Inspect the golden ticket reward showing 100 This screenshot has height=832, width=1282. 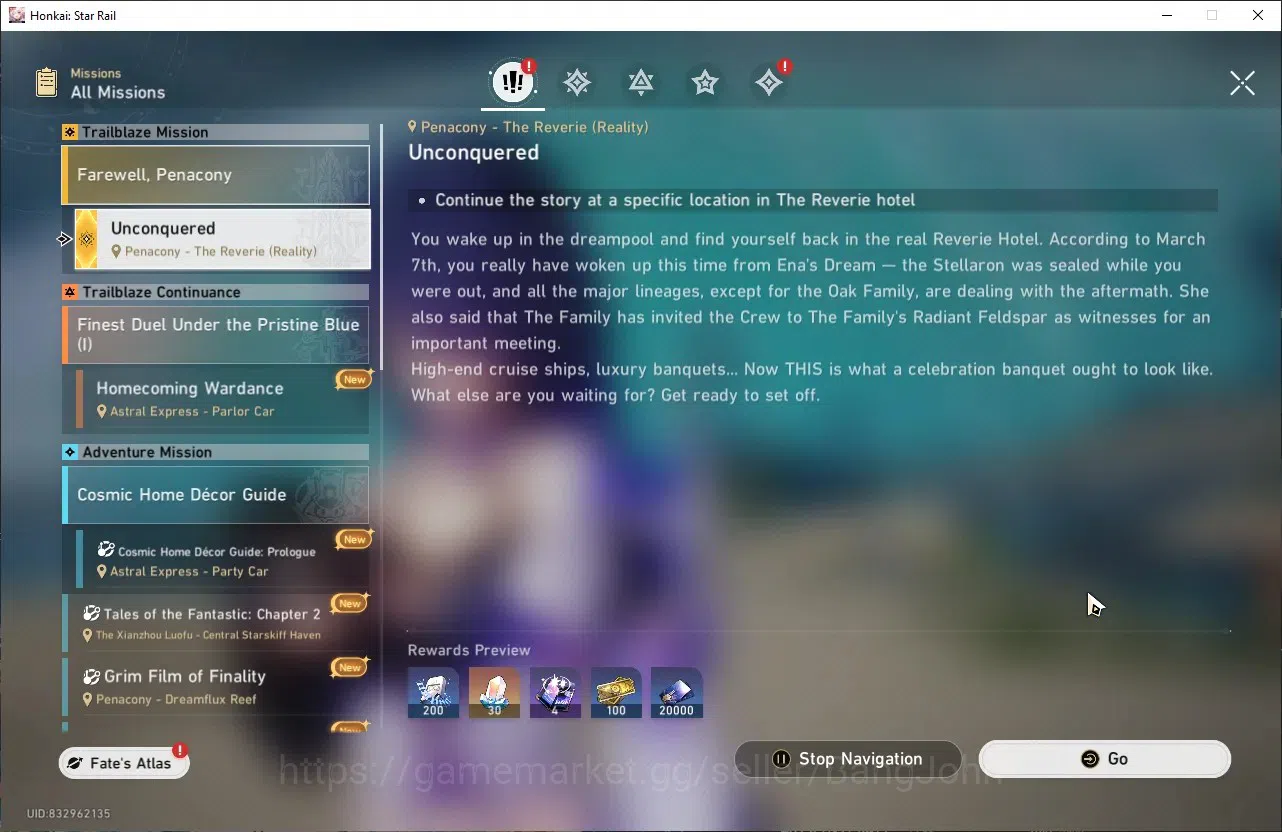pos(616,693)
